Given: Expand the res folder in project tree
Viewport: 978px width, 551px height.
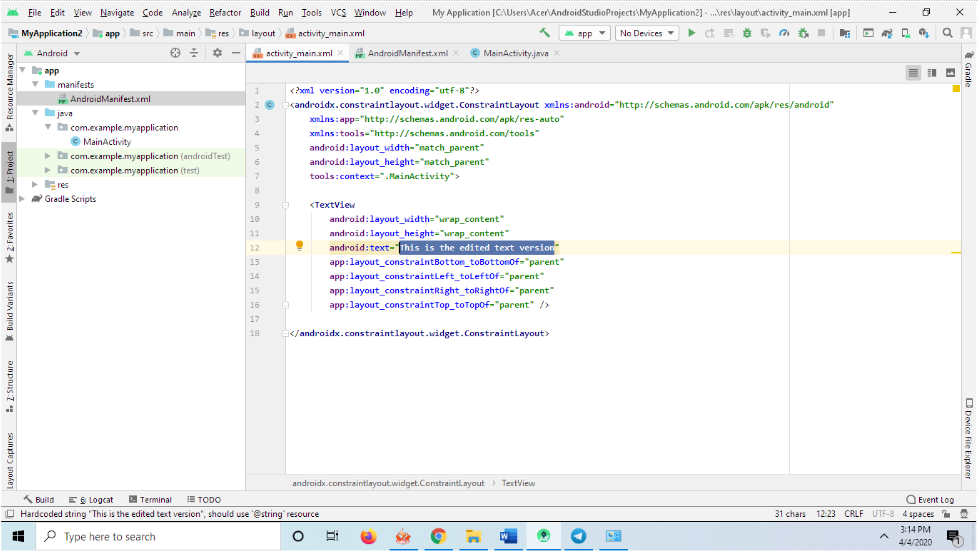Looking at the screenshot, I should 37,185.
